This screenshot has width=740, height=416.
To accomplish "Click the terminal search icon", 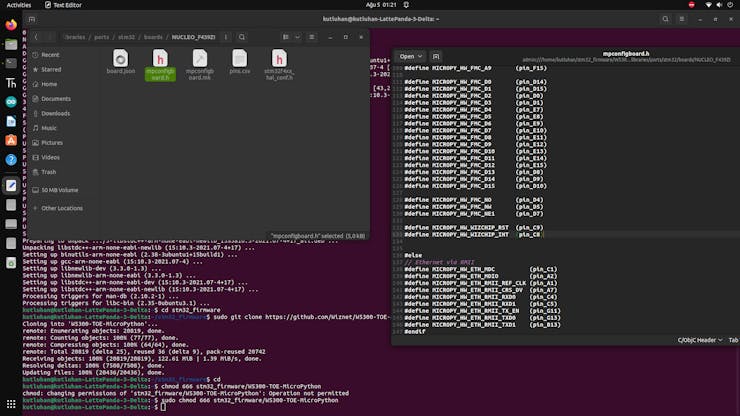I will tap(666, 19).
